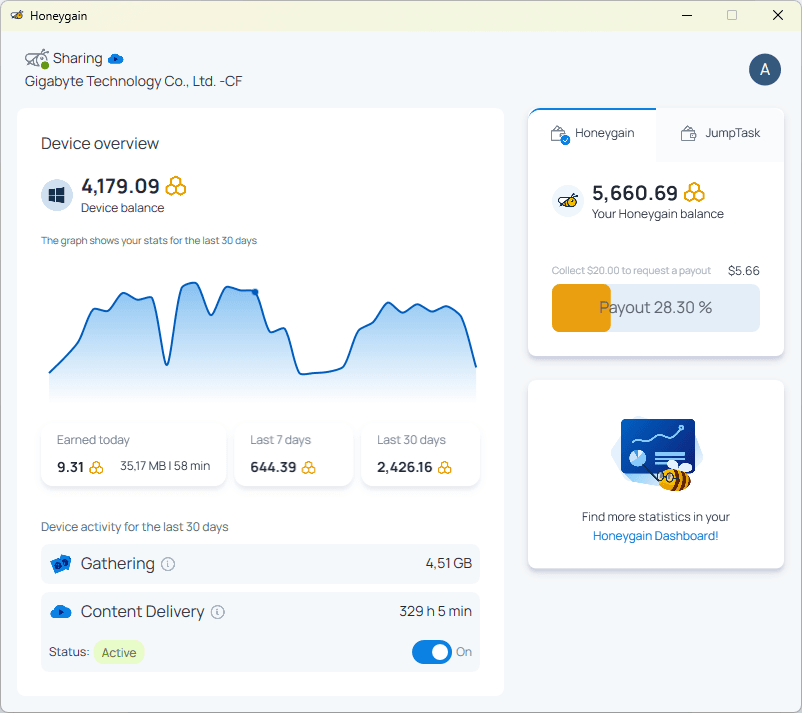Minimize the Honeygain window

[687, 15]
